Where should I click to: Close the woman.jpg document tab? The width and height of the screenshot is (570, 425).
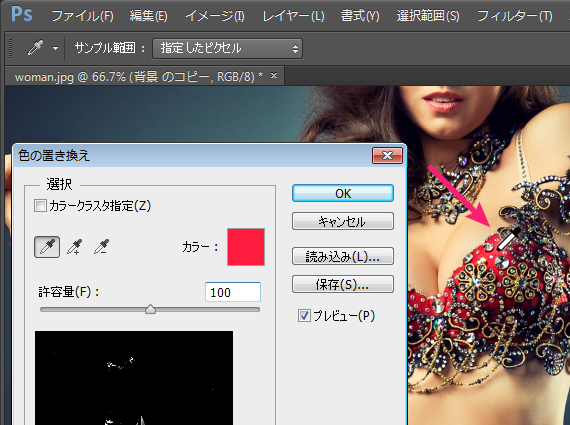pos(274,76)
